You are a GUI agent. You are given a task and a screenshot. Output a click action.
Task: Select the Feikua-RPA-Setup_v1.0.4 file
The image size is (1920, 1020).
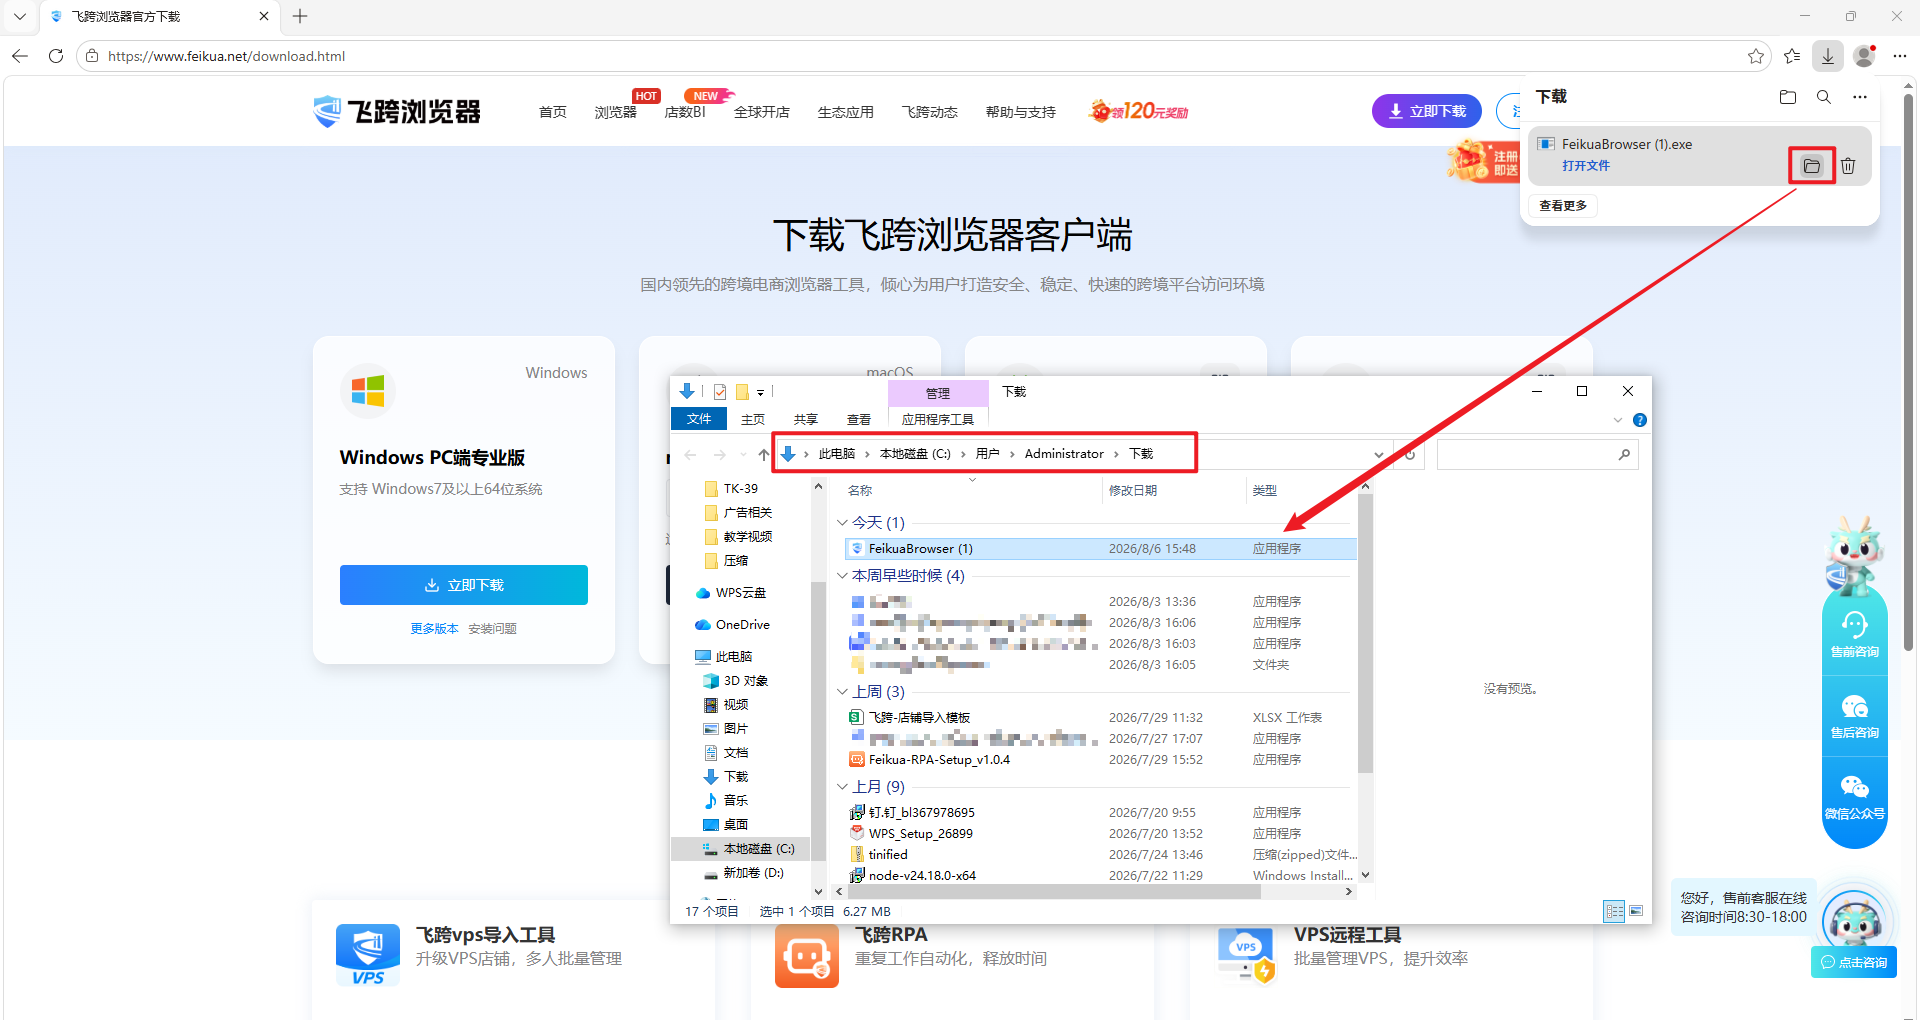[939, 760]
